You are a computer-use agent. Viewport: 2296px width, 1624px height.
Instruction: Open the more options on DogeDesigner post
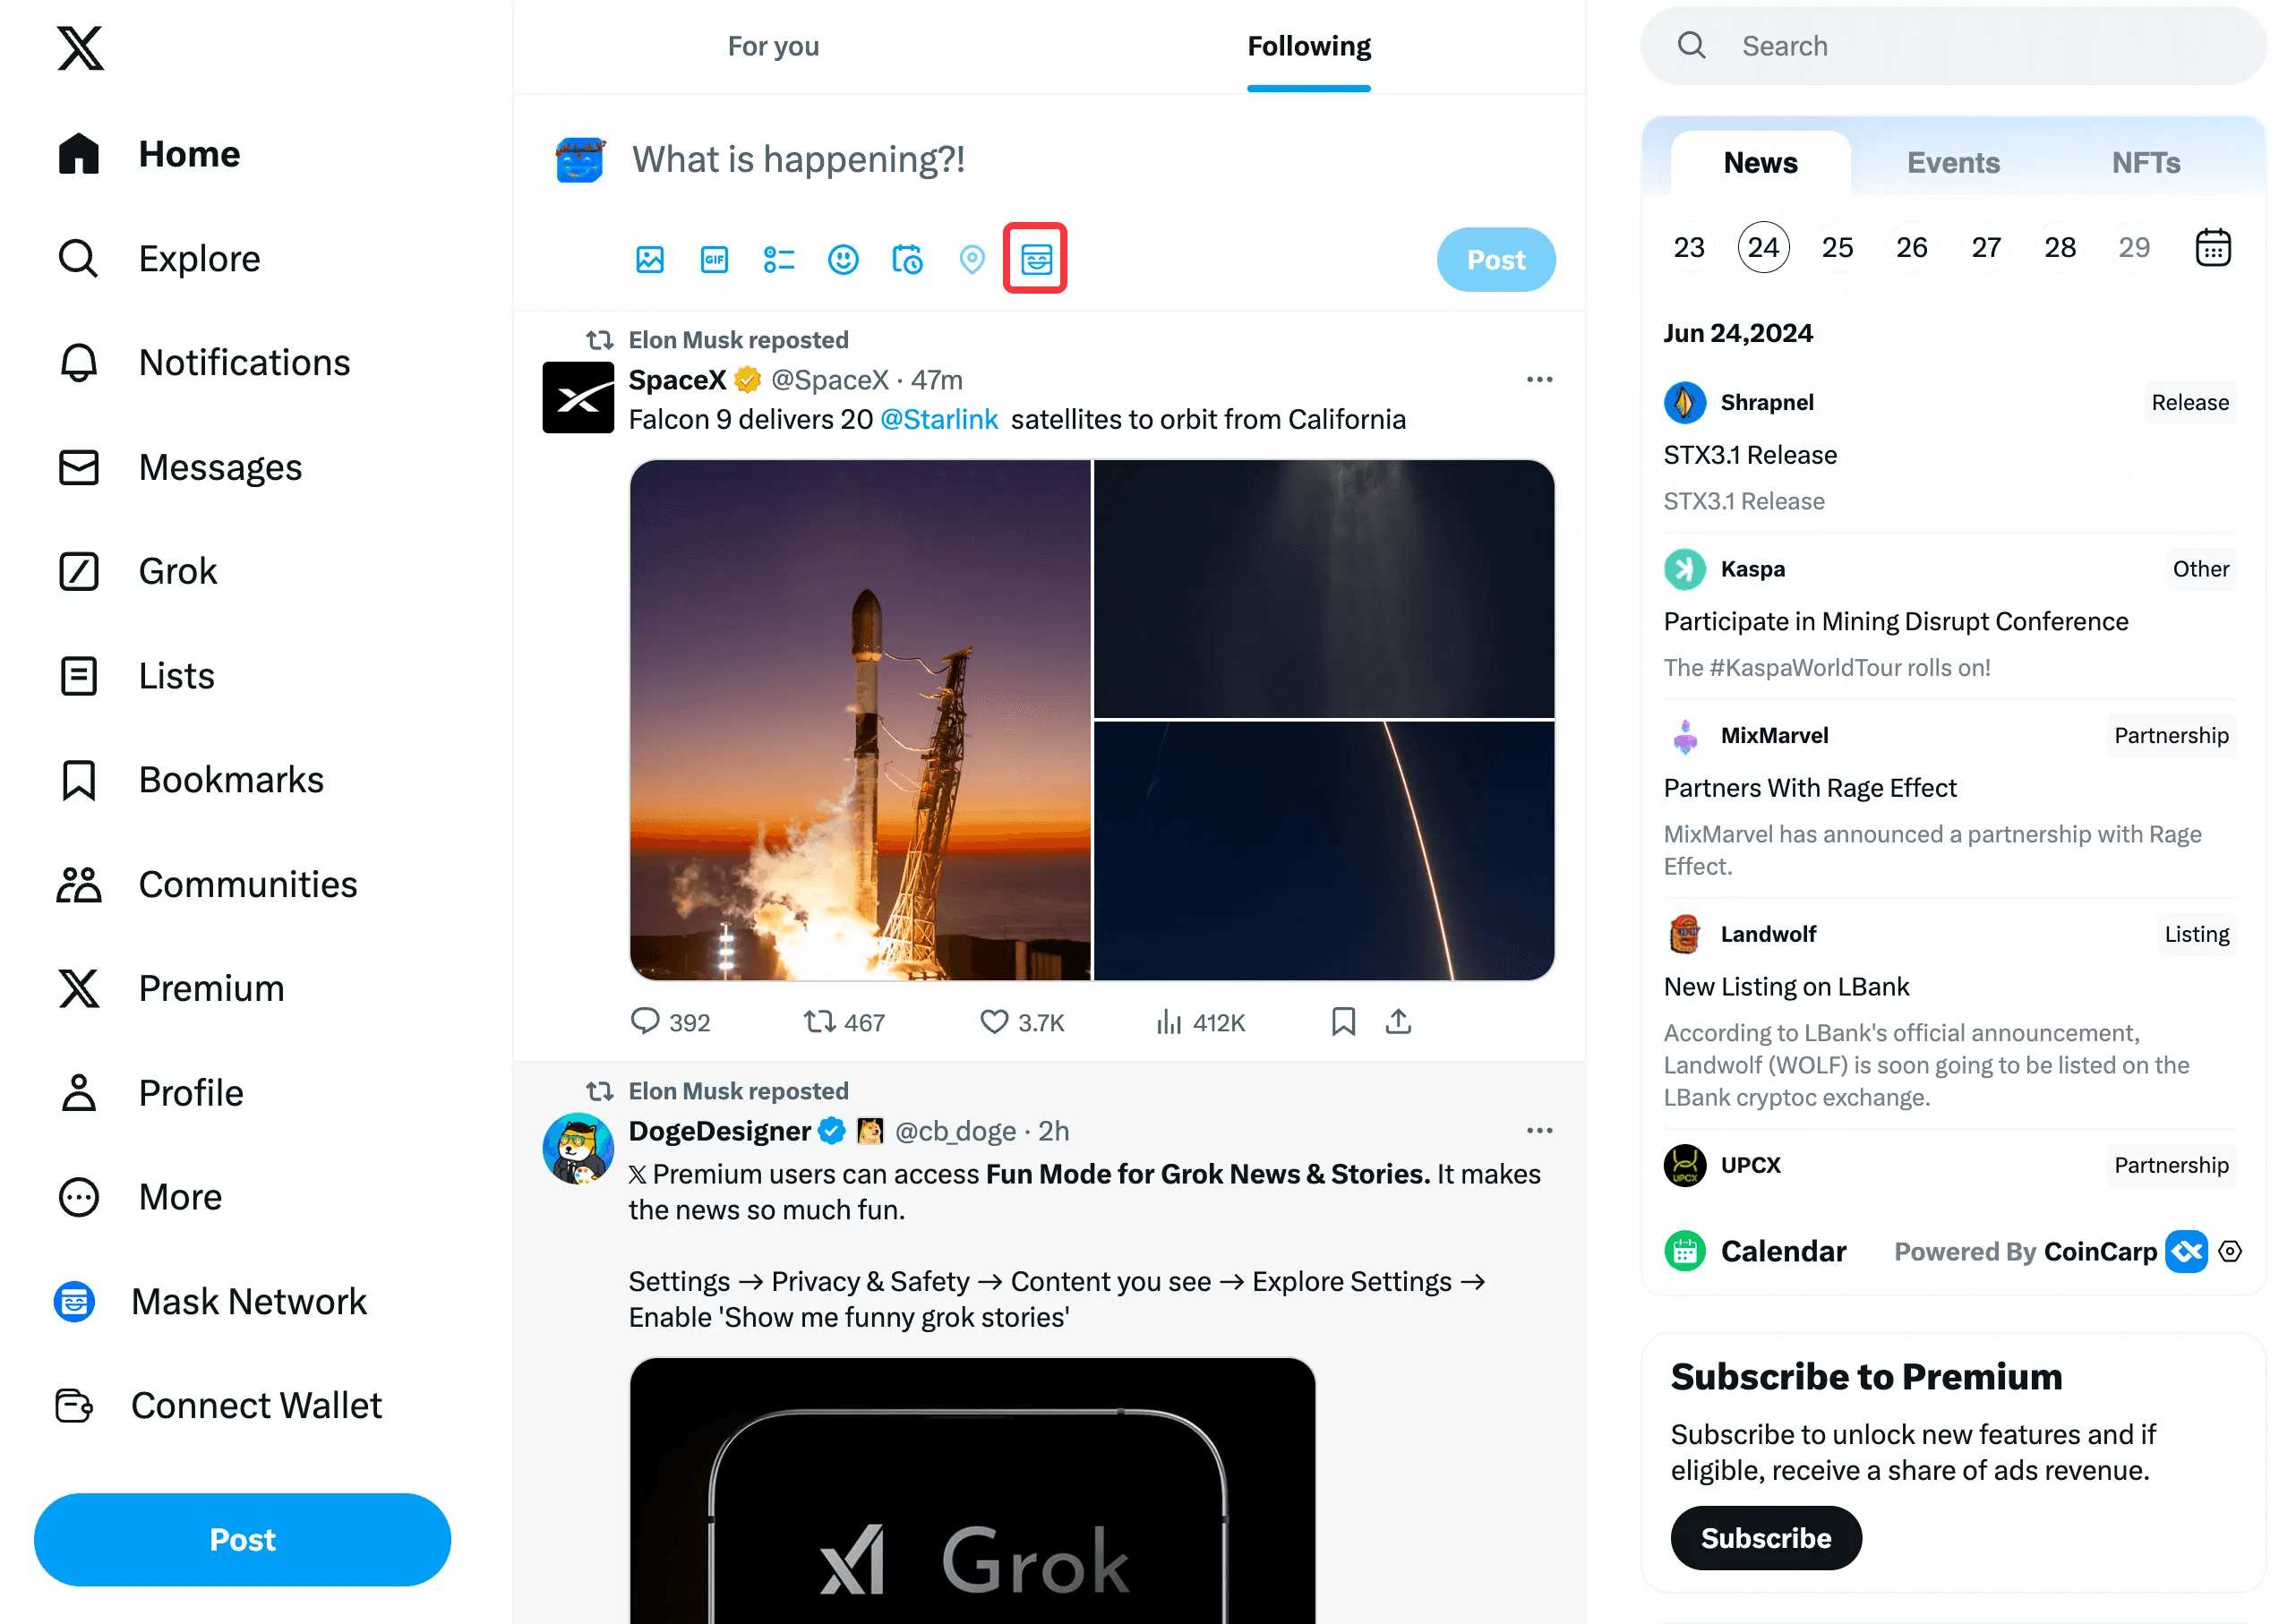1539,1131
